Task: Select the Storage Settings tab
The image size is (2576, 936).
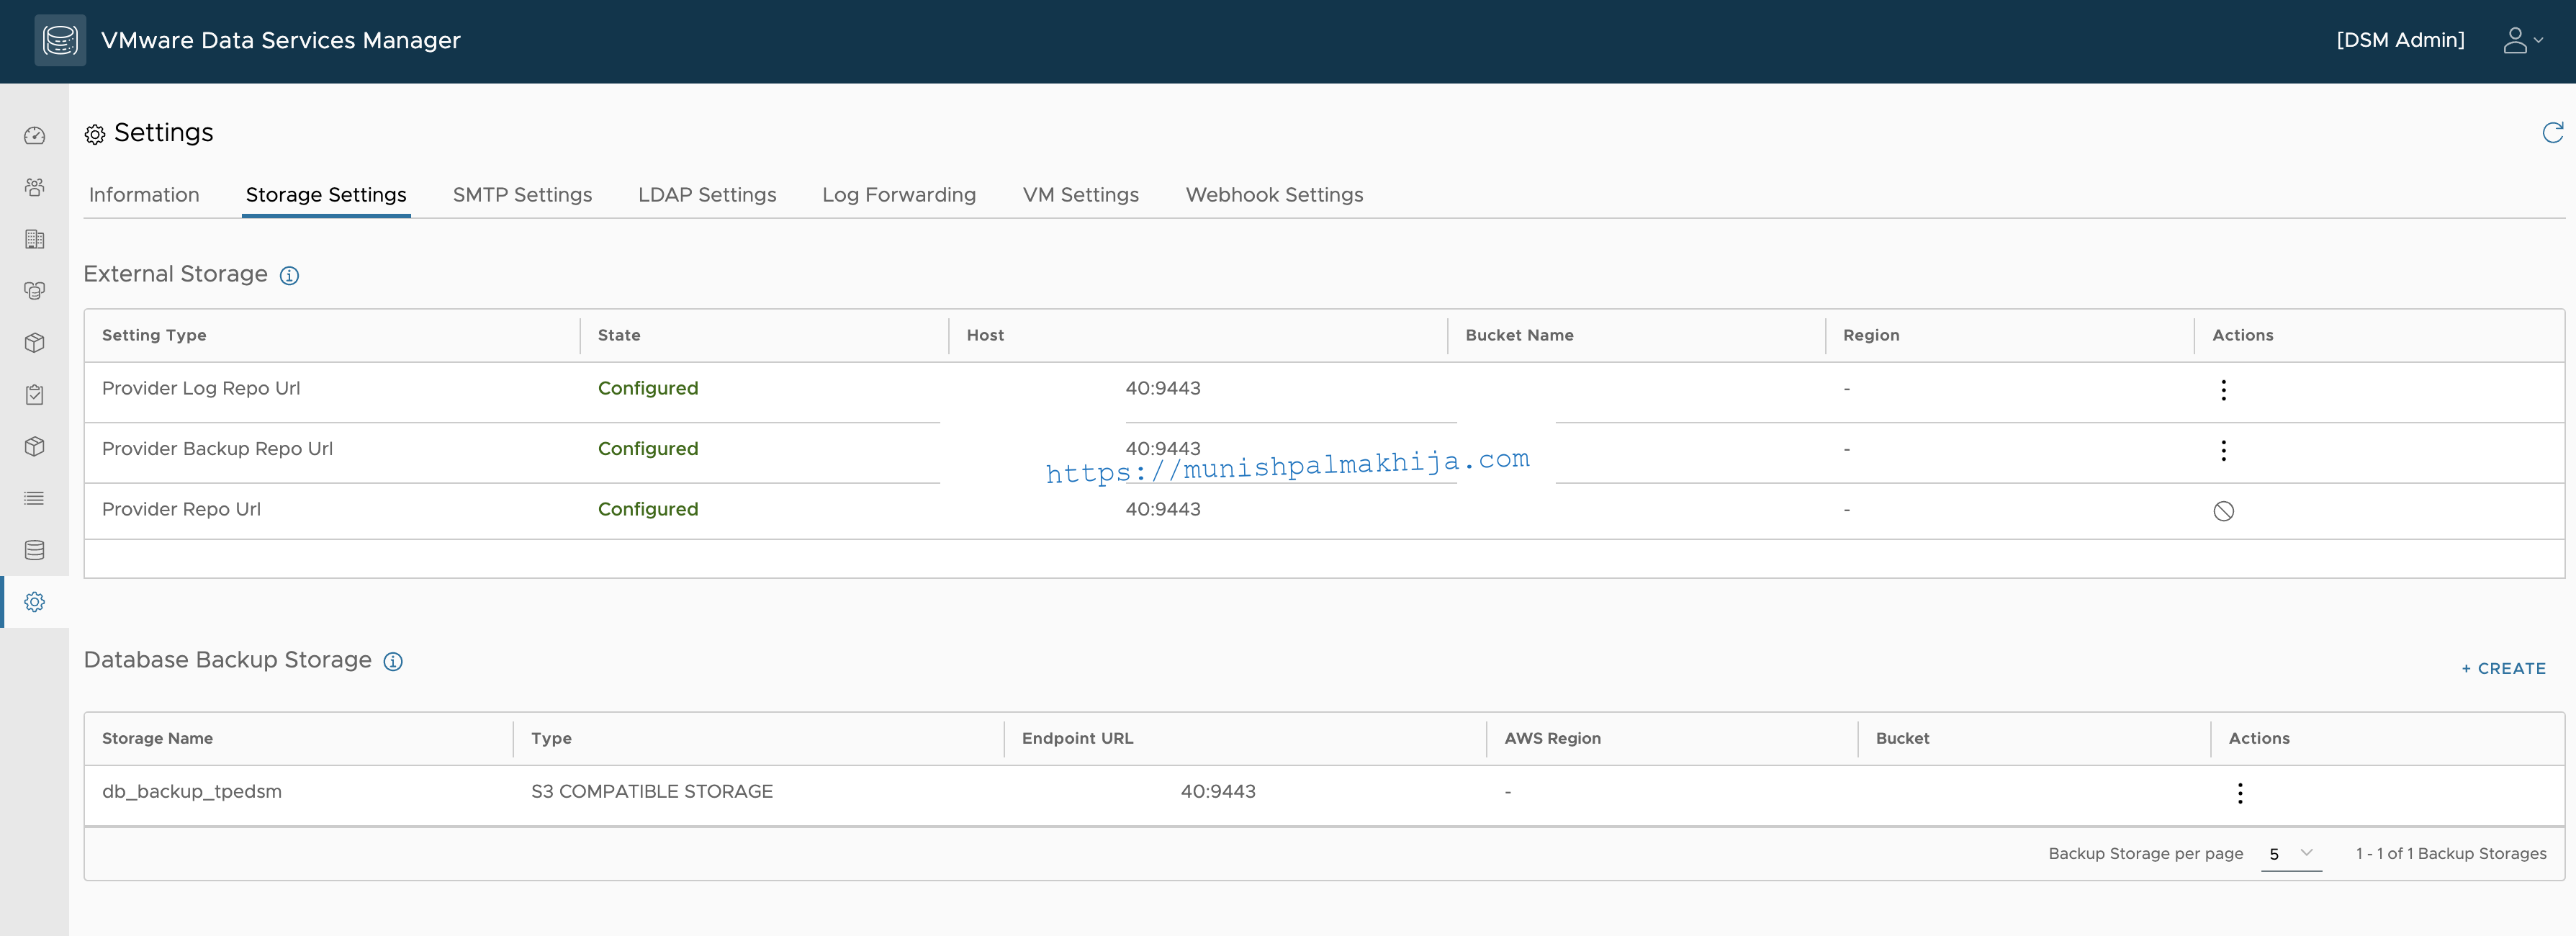Action: [326, 195]
